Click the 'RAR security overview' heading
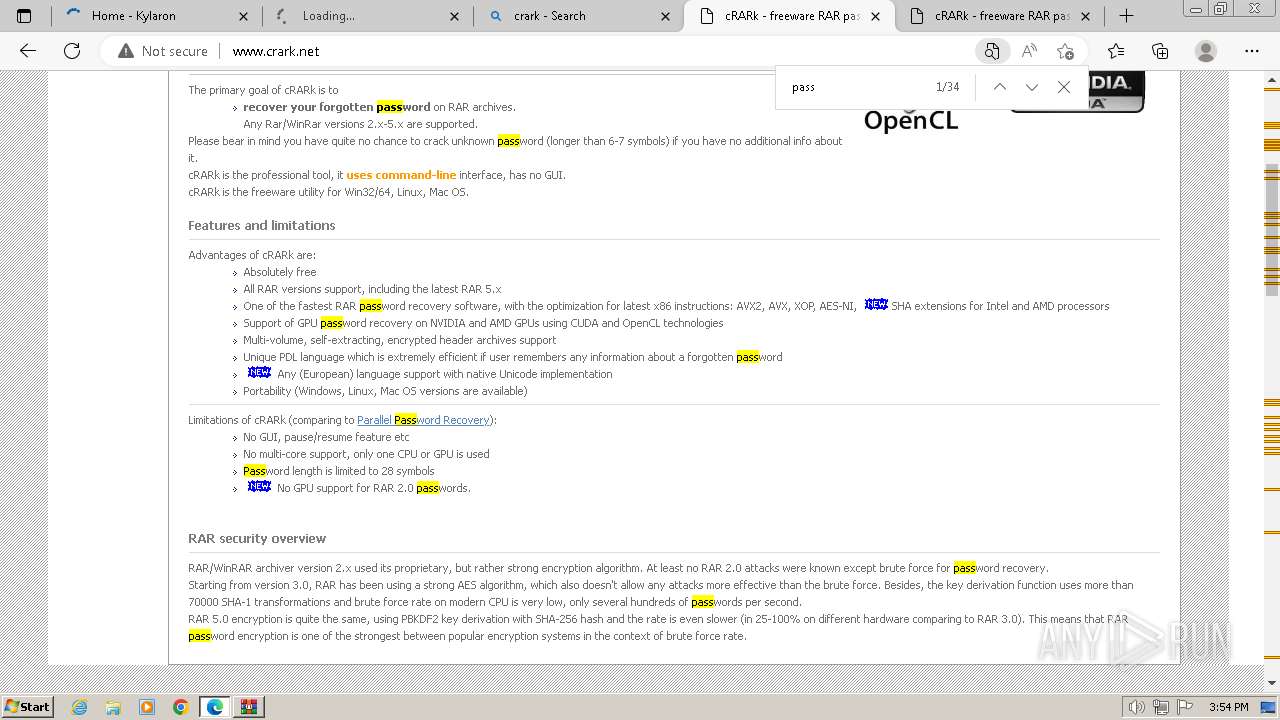The image size is (1280, 720). pos(257,538)
